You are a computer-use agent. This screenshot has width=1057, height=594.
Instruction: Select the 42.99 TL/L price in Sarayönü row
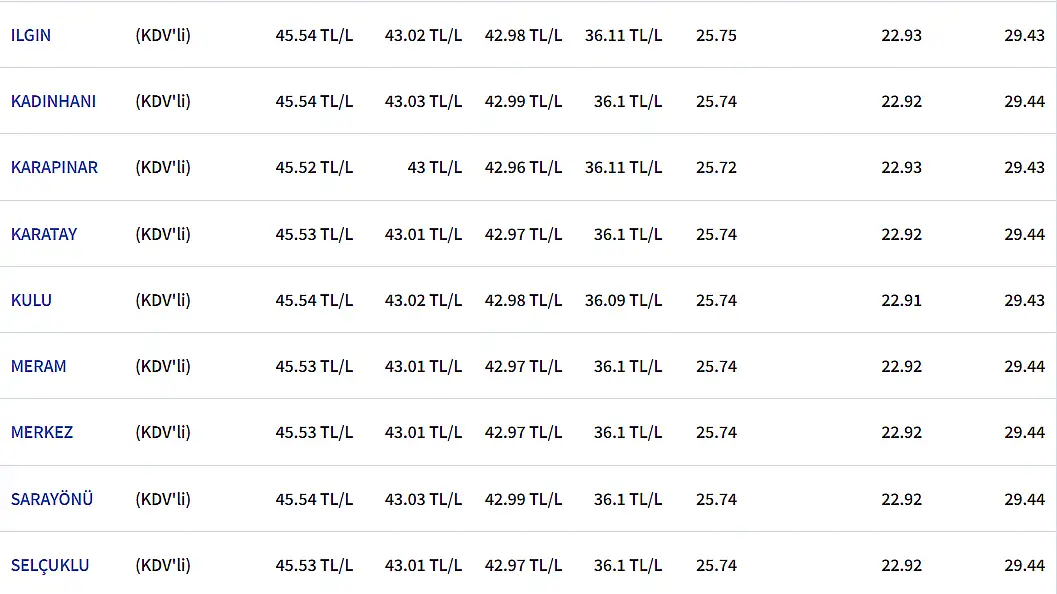point(523,499)
